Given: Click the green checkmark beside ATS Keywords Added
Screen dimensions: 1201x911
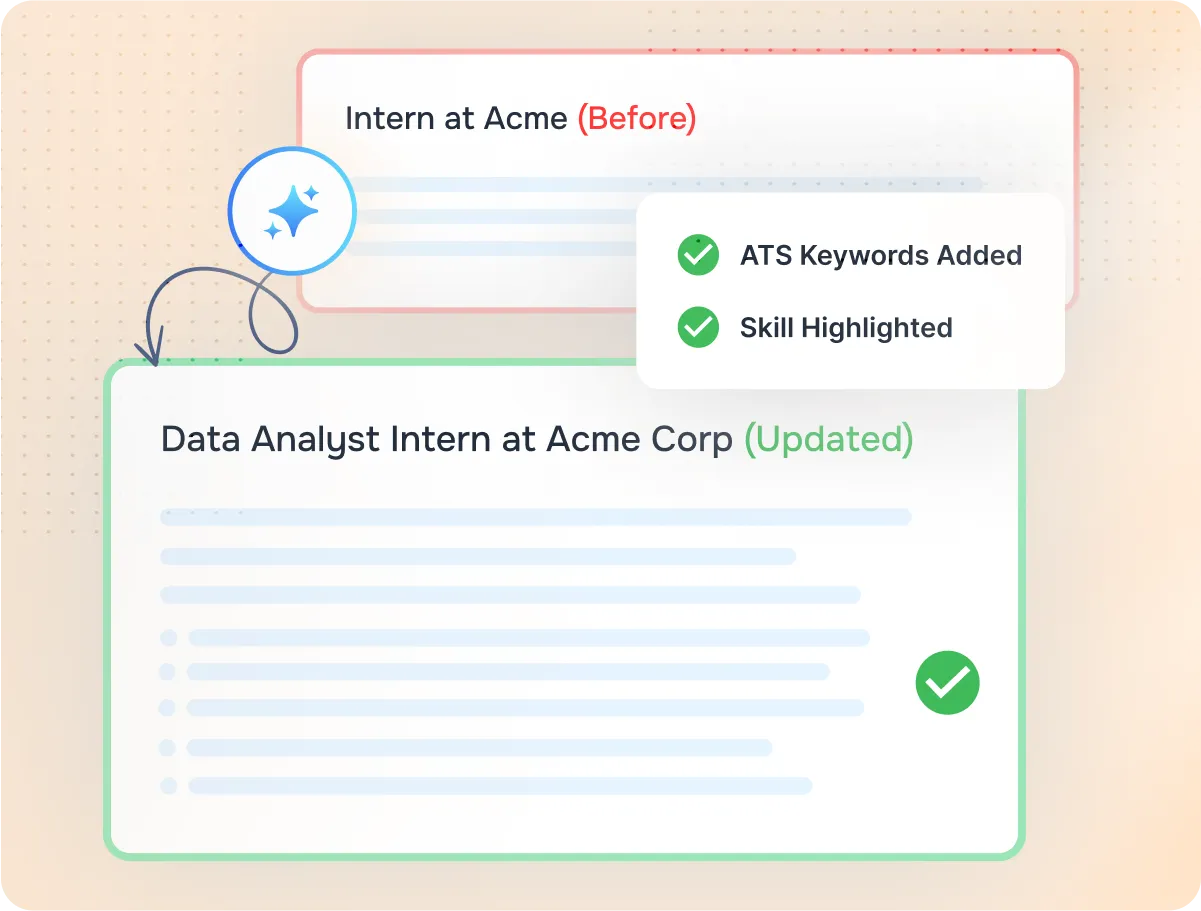Looking at the screenshot, I should point(698,255).
